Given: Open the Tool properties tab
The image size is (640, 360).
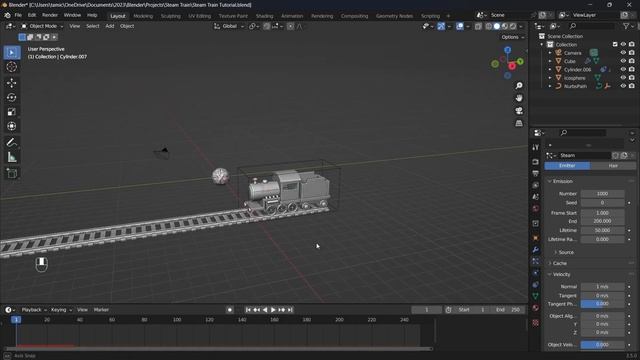Looking at the screenshot, I should pyautogui.click(x=536, y=147).
